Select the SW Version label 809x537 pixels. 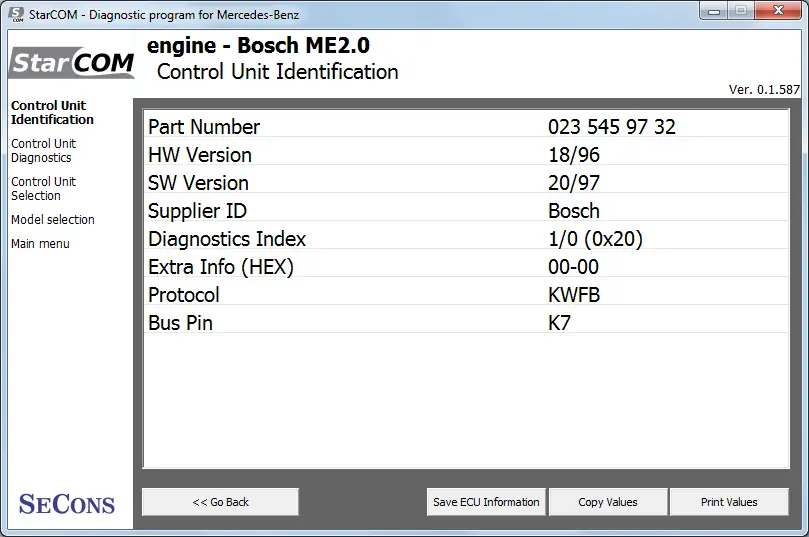point(198,183)
